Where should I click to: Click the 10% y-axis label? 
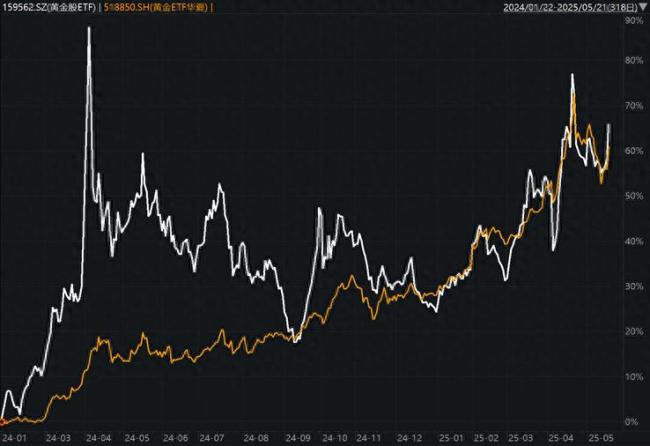(634, 376)
